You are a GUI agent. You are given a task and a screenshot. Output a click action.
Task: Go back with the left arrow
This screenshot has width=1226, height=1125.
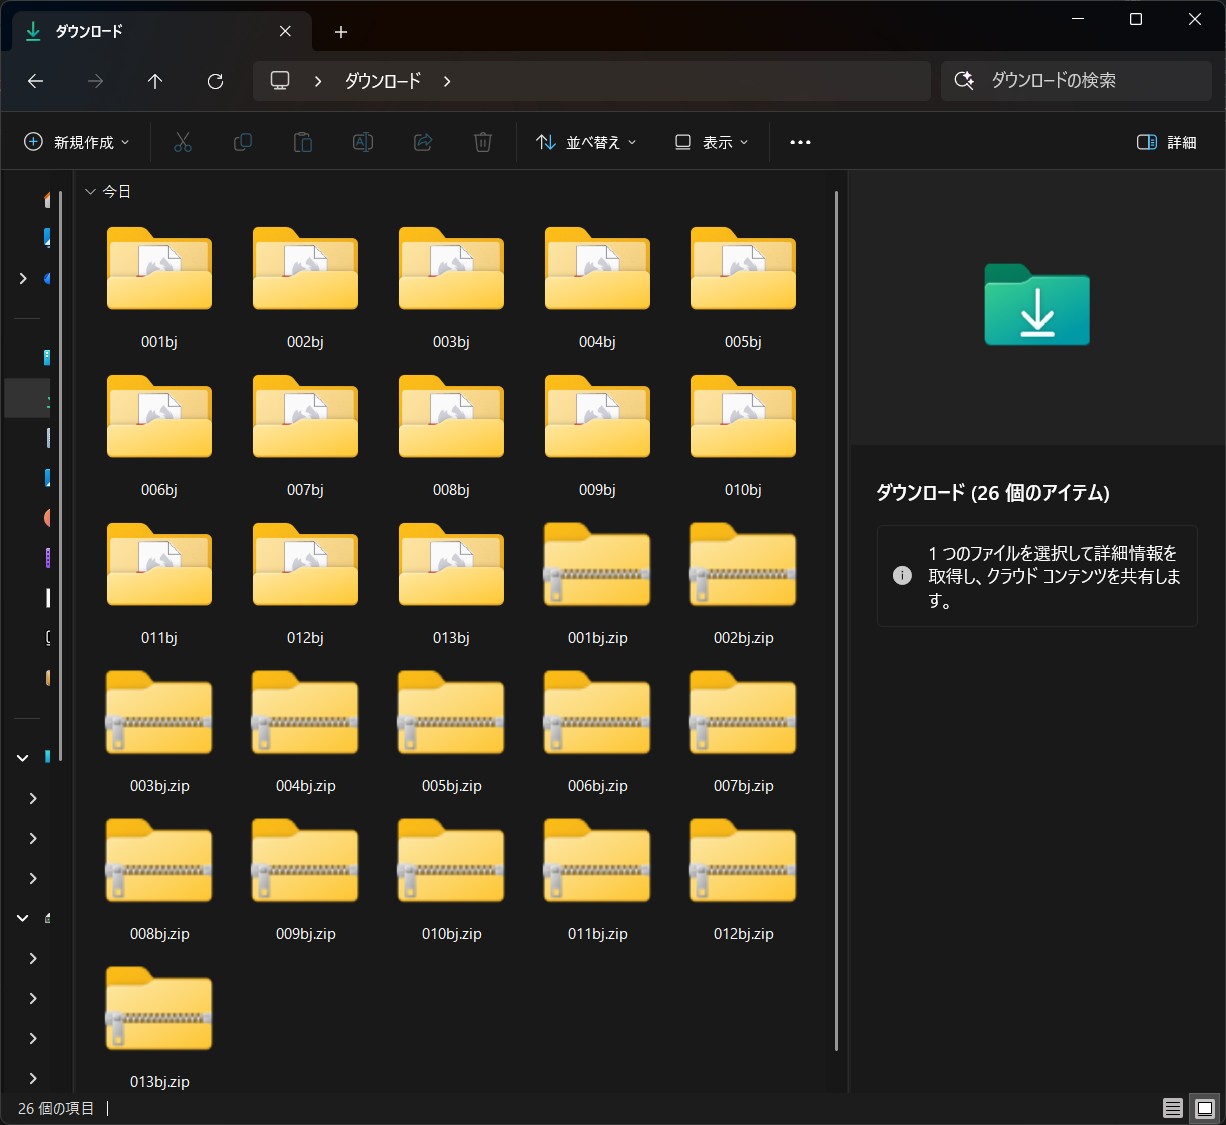pos(36,81)
